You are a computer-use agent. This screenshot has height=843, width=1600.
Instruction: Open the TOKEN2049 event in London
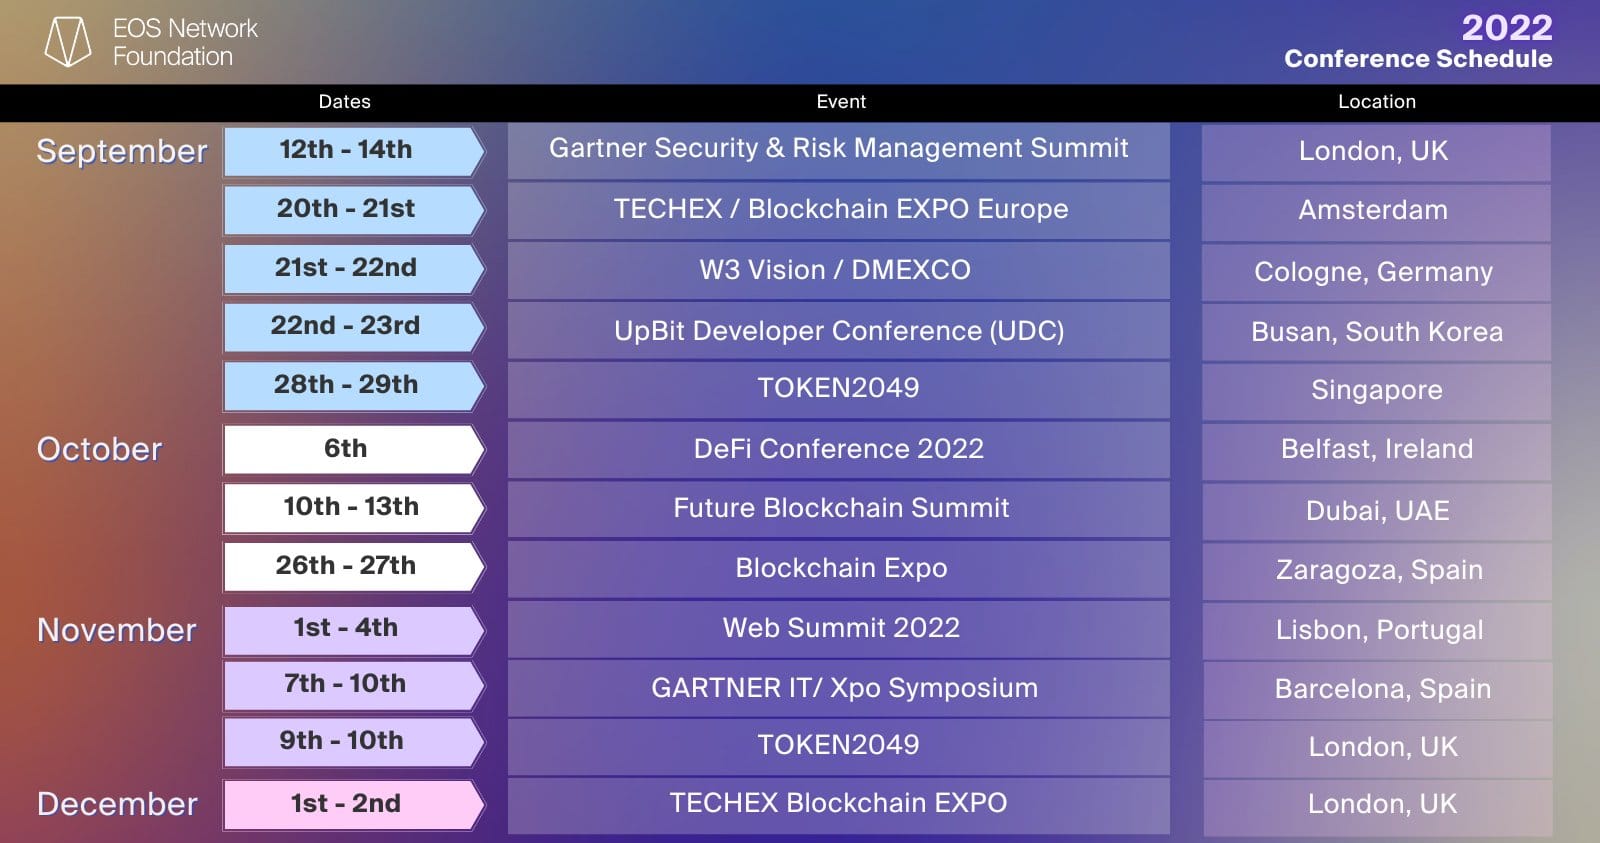pos(838,746)
